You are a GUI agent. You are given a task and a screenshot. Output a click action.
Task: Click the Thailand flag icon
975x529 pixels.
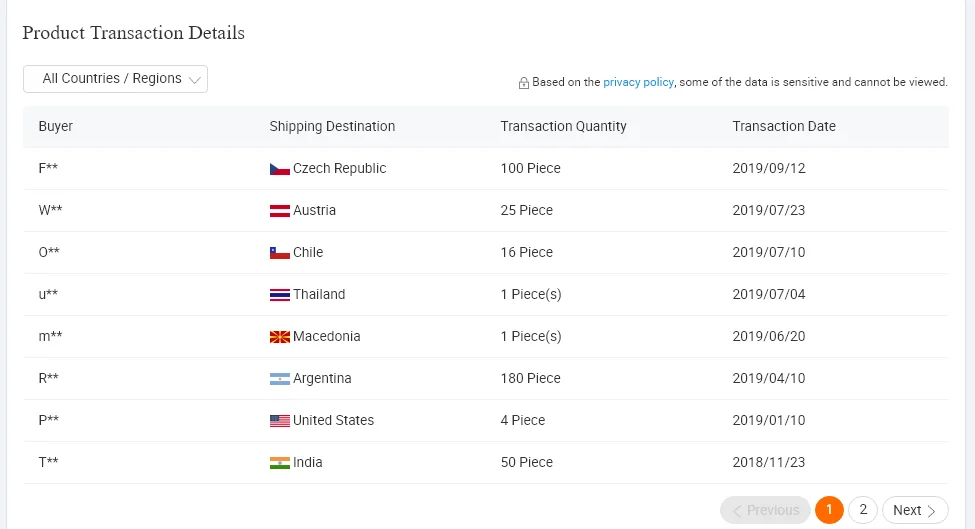[x=279, y=295]
